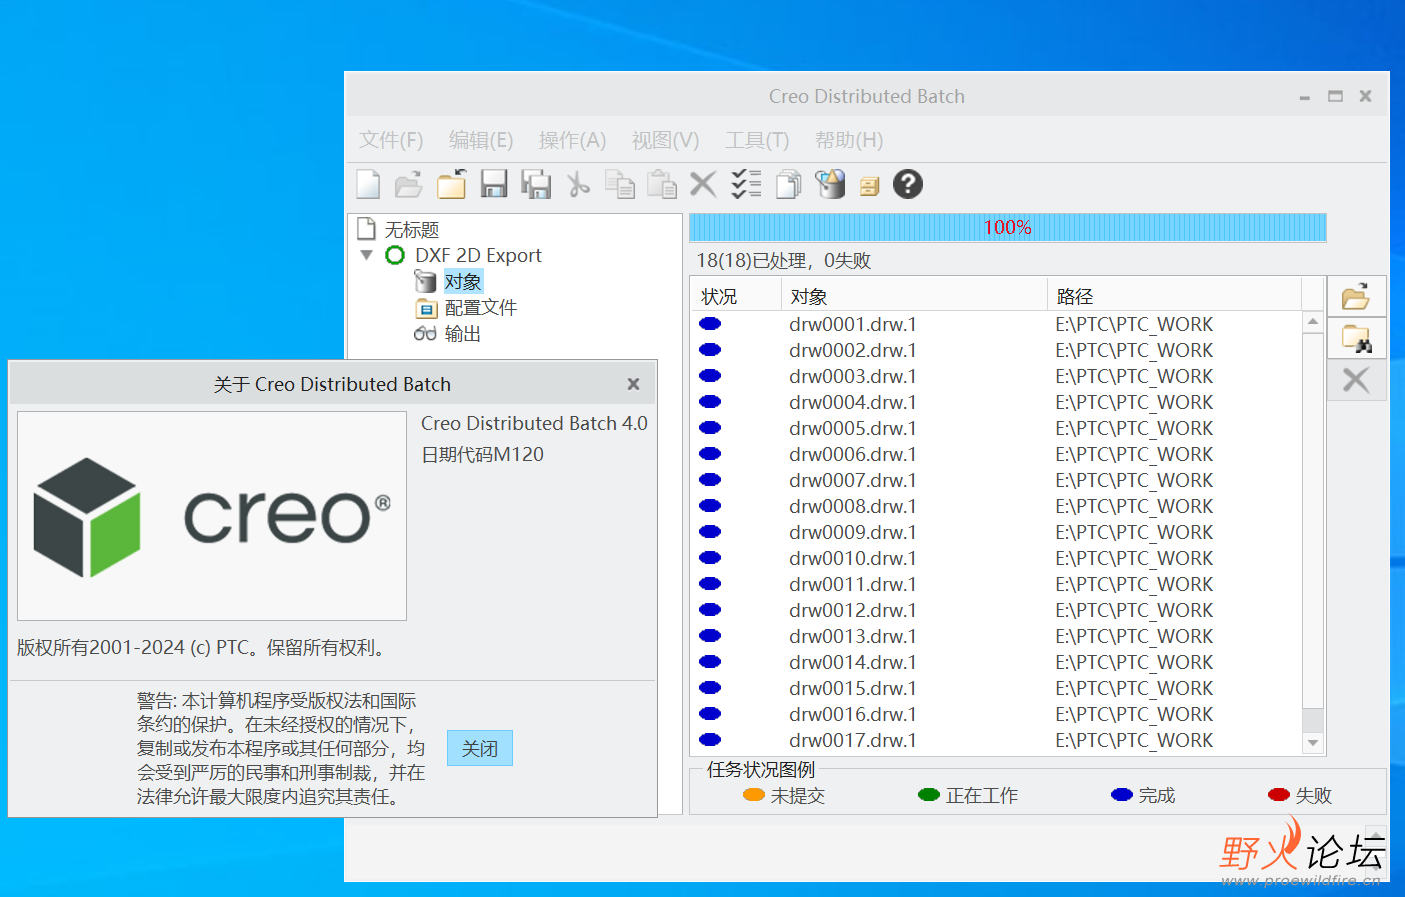This screenshot has height=897, width=1405.
Task: Click the Delete X toolbar icon
Action: tap(703, 184)
